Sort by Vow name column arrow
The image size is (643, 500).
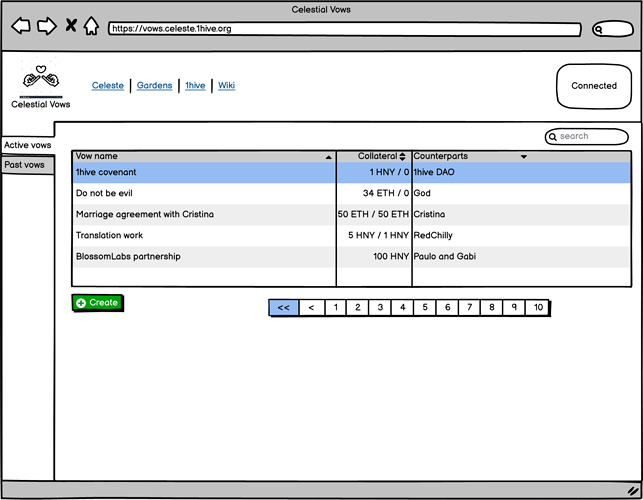point(329,157)
